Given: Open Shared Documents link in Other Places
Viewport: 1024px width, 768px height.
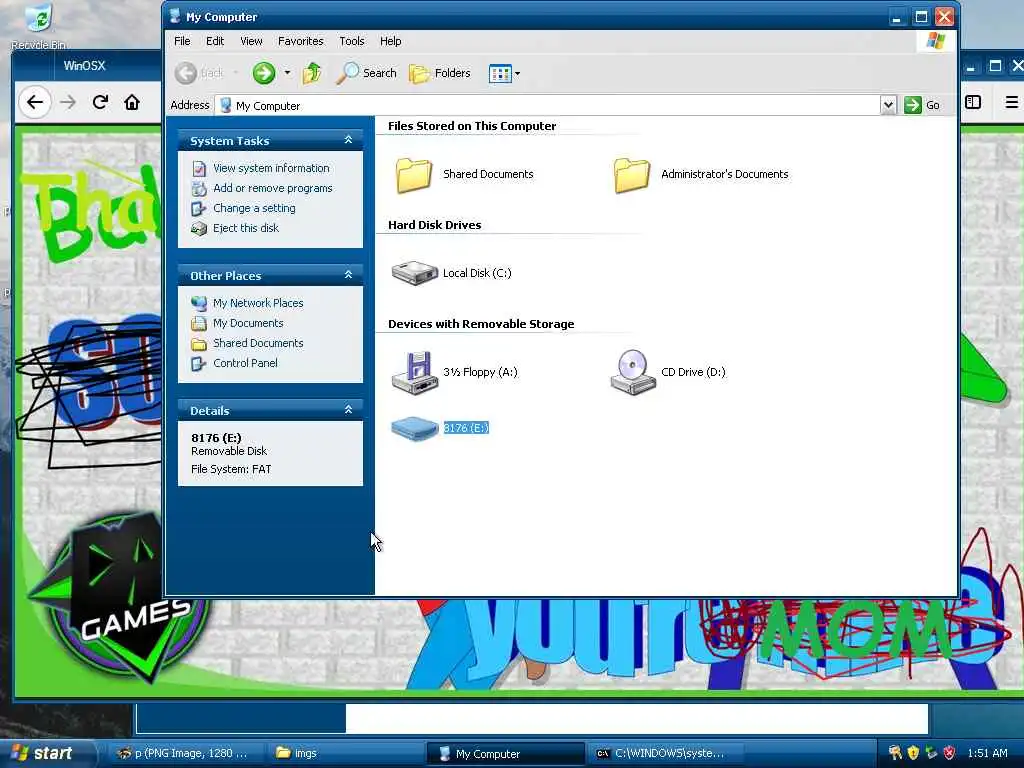Looking at the screenshot, I should [258, 343].
